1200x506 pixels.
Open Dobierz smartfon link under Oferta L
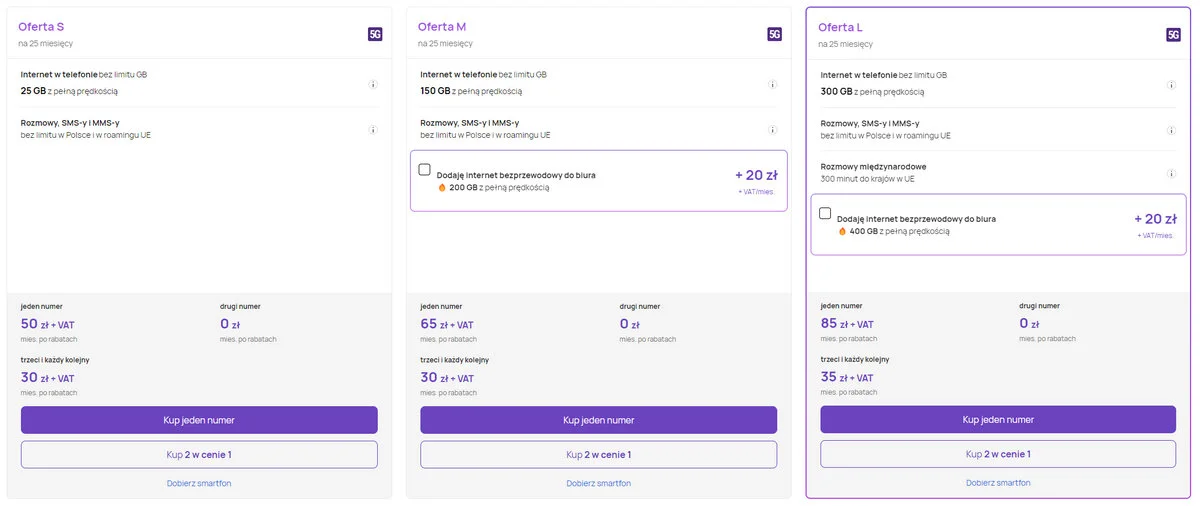coord(998,483)
